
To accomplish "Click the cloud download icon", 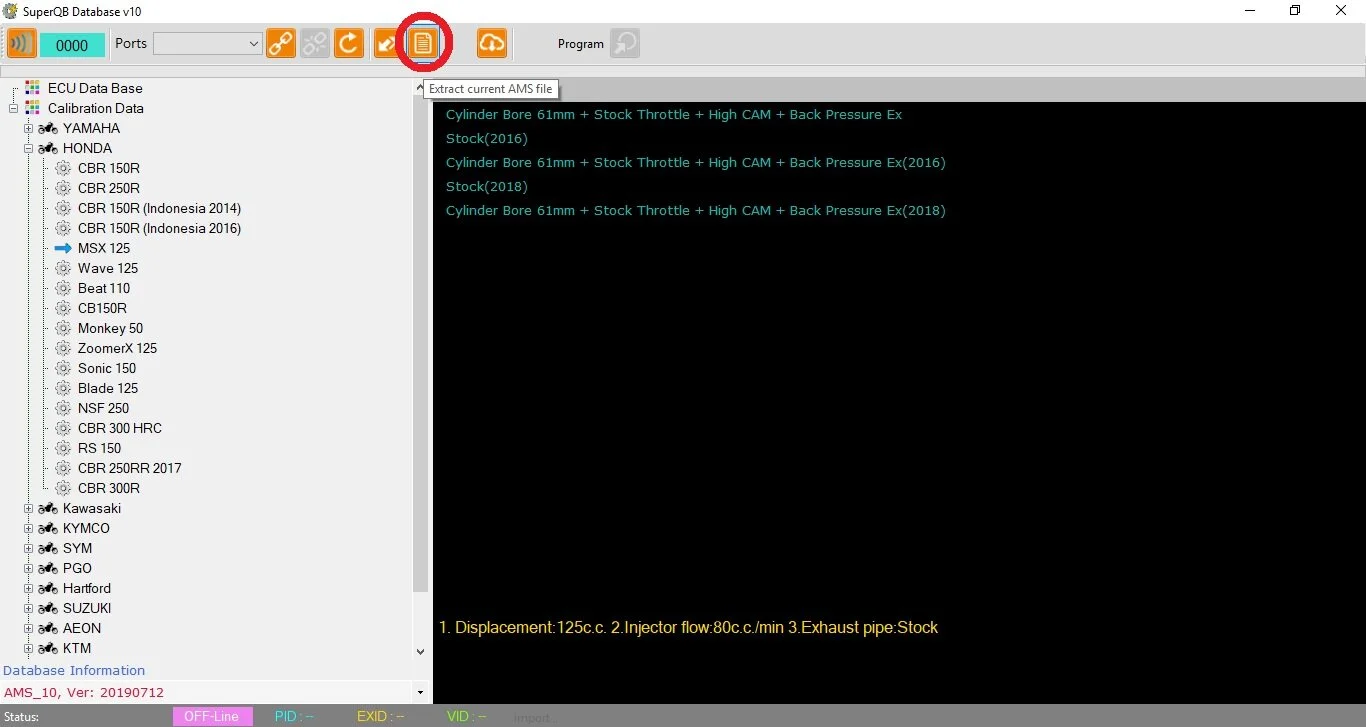I will click(492, 44).
